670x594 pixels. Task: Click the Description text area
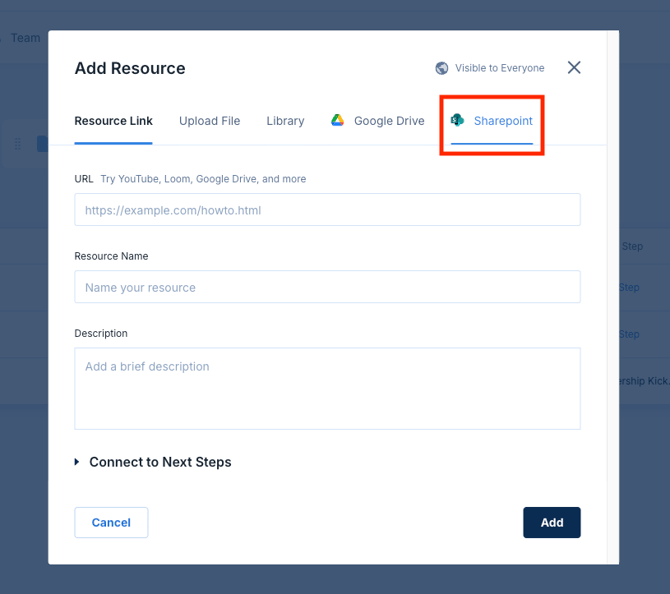pos(327,388)
